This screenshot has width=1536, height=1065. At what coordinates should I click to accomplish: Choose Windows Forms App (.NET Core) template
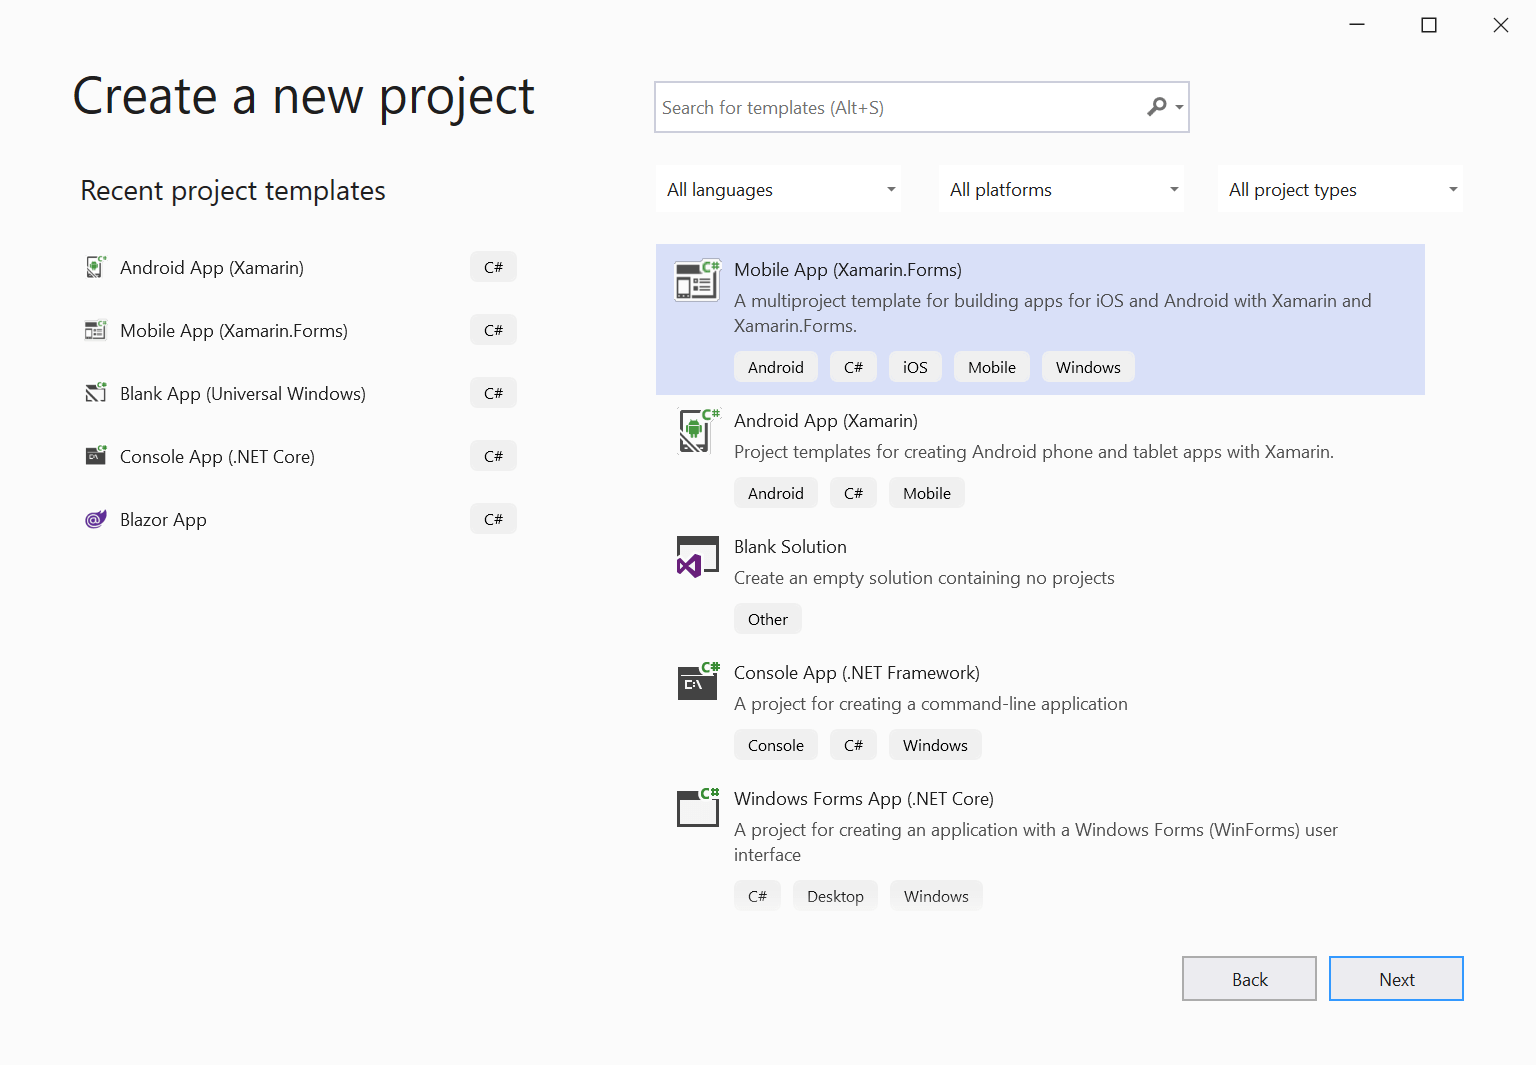click(x=863, y=799)
